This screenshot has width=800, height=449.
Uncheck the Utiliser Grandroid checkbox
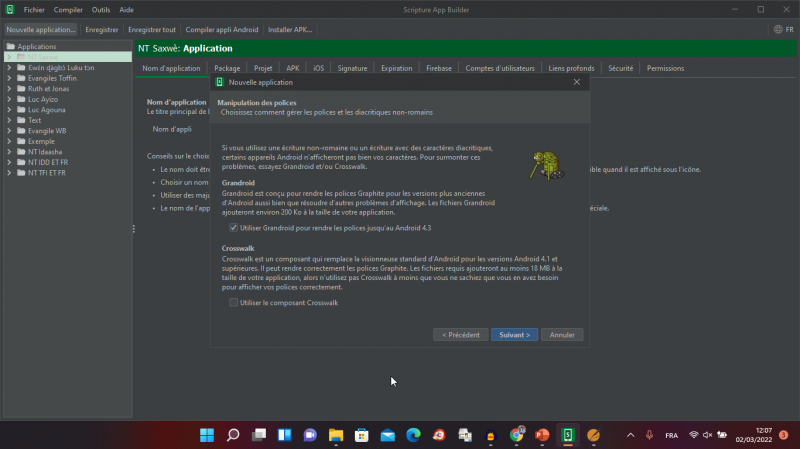click(x=233, y=228)
